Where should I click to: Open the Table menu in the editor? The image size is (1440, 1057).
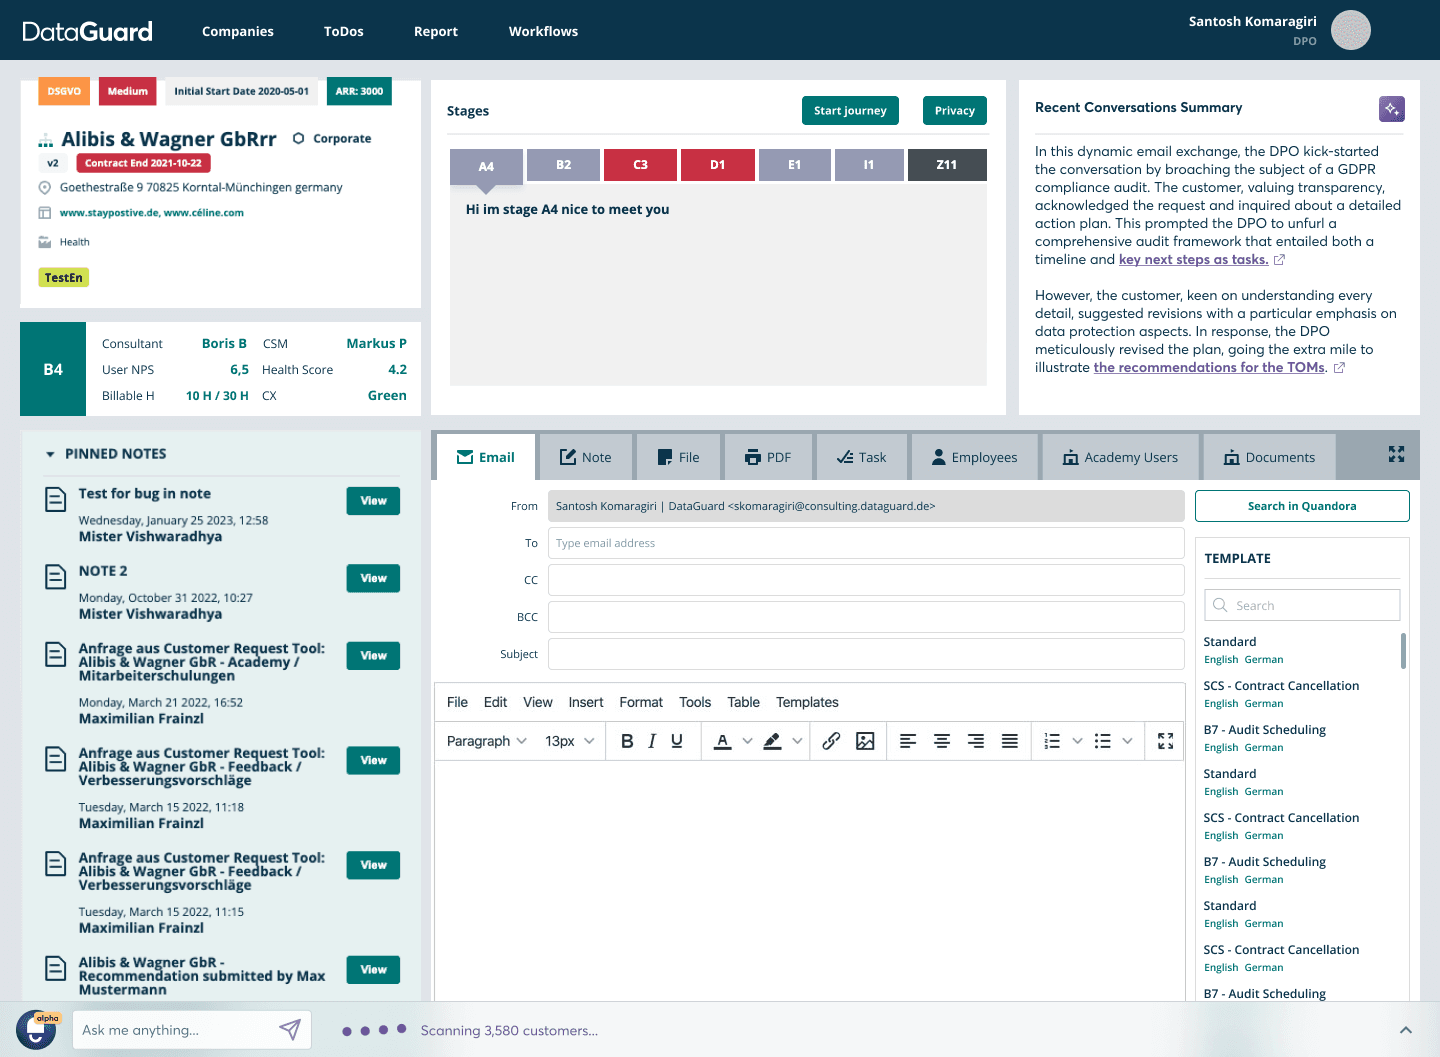pos(743,702)
